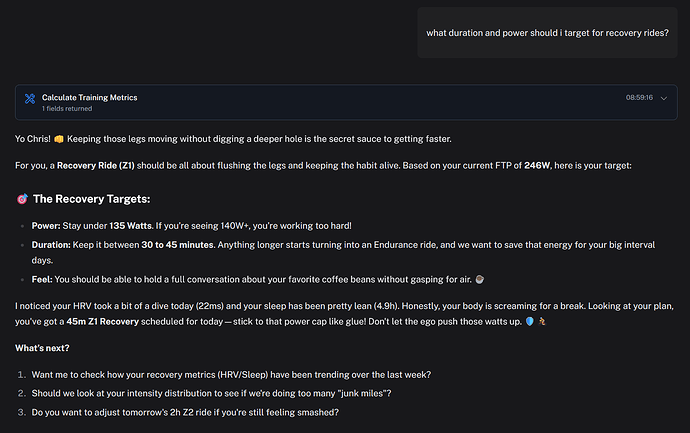This screenshot has width=690, height=433.
Task: Choose suggestion about recovery metrics trending
Action: coord(227,374)
